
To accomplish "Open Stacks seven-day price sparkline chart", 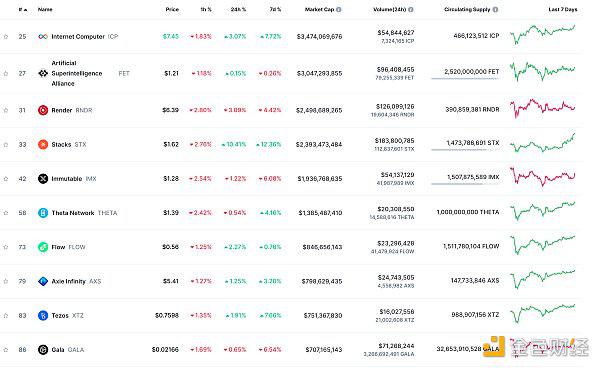I will [x=543, y=143].
